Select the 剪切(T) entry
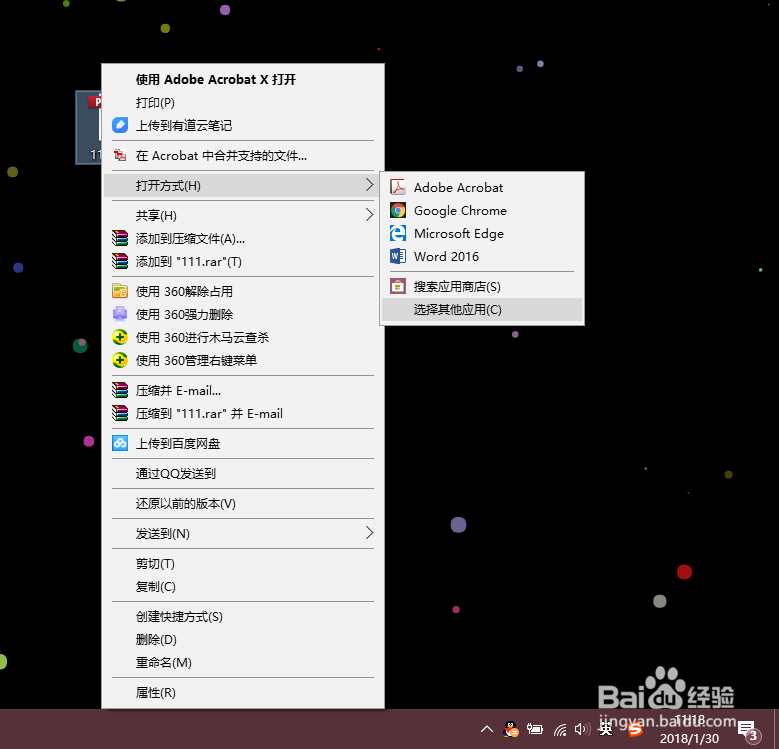 tap(243, 563)
